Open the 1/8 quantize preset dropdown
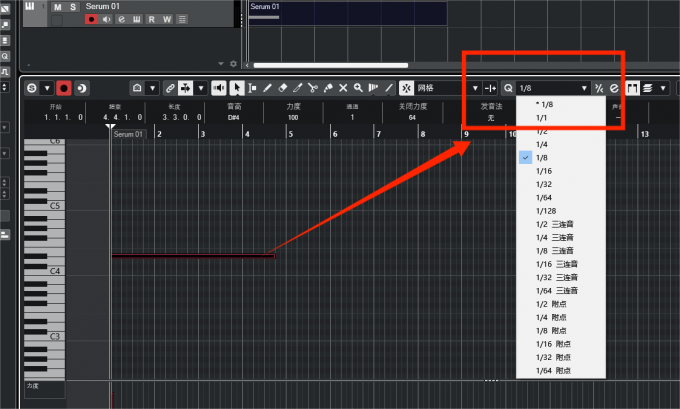Screen dimensions: 680x409 click(553, 88)
